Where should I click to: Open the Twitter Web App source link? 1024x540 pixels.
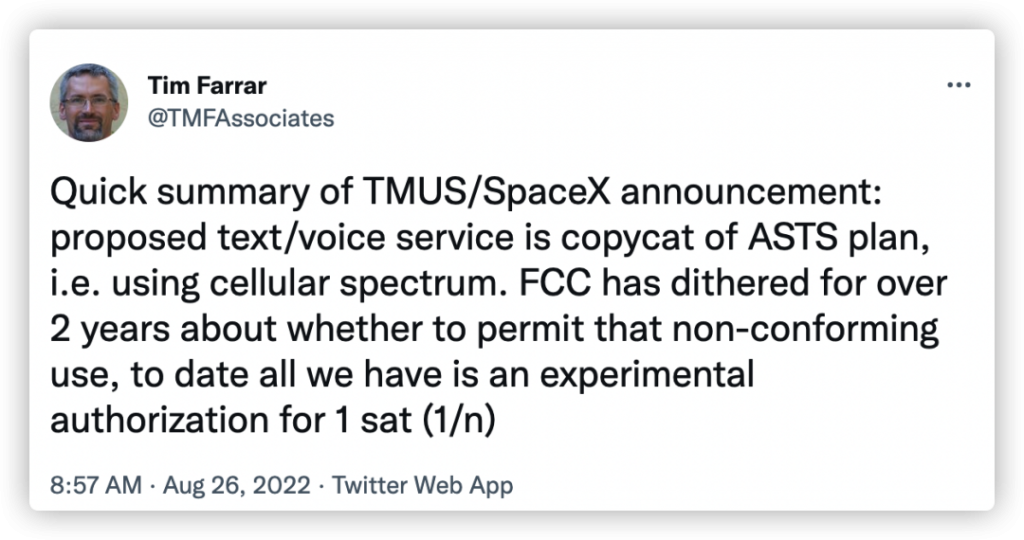point(423,485)
